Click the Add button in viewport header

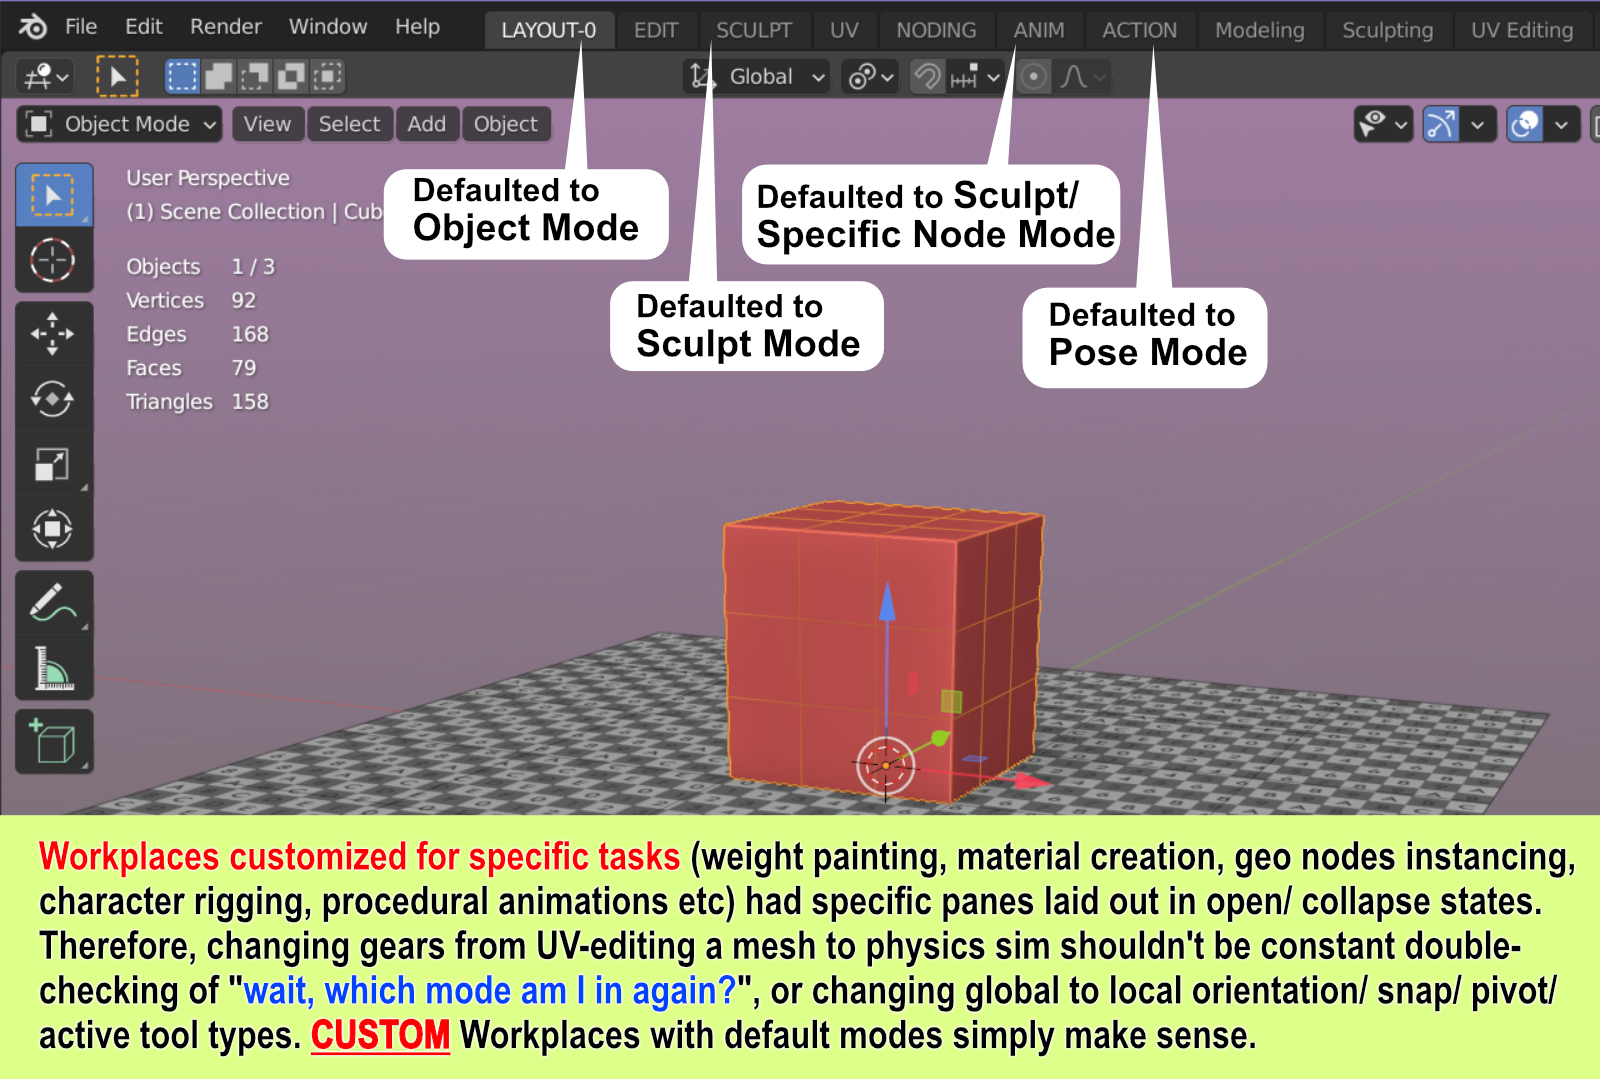426,124
